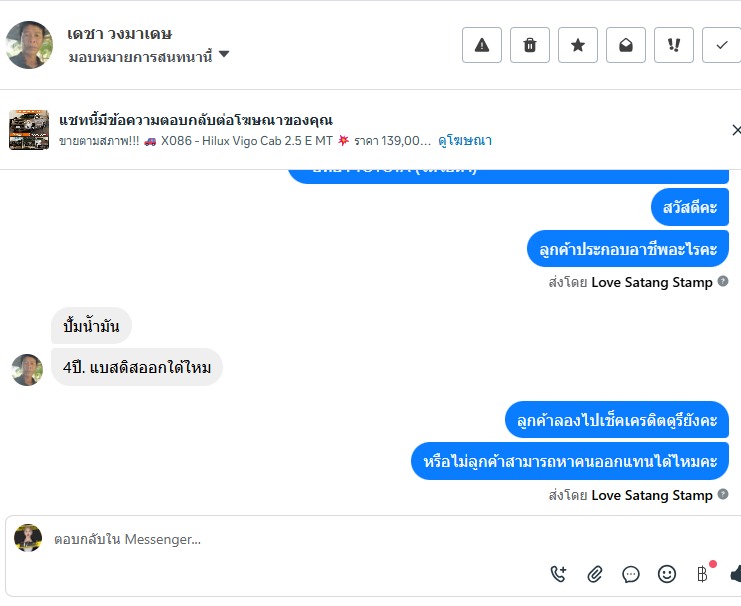Open the emoji picker
741x606 pixels.
667,574
